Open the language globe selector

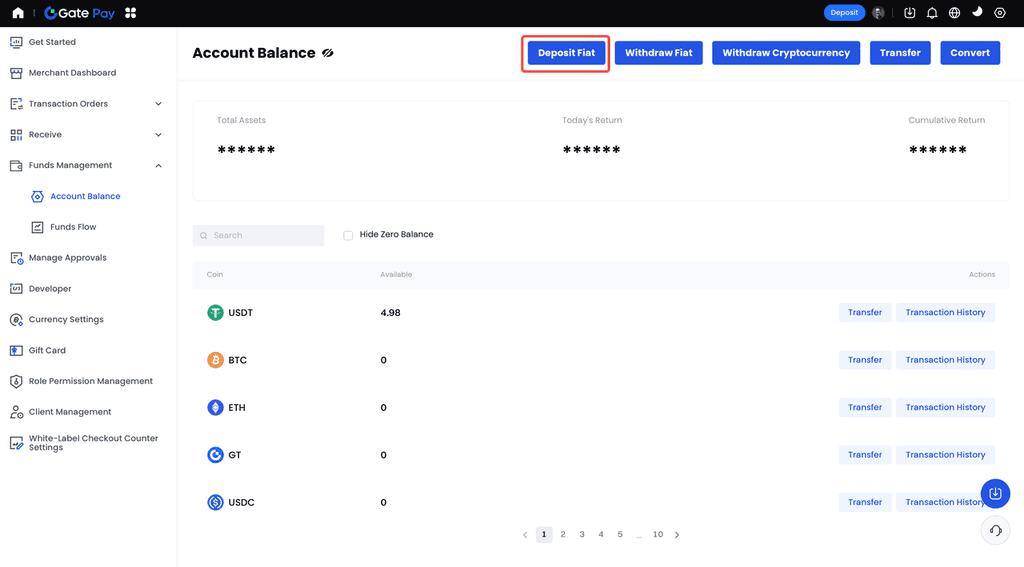click(x=955, y=13)
